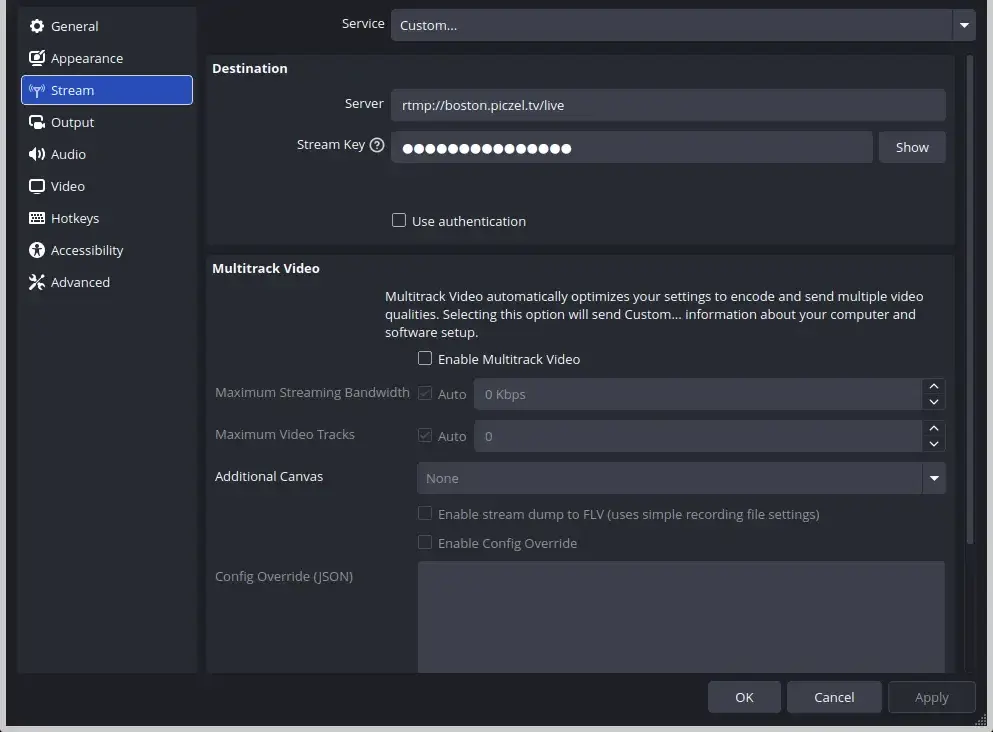
Task: Click the Destination section heading
Action: (250, 68)
